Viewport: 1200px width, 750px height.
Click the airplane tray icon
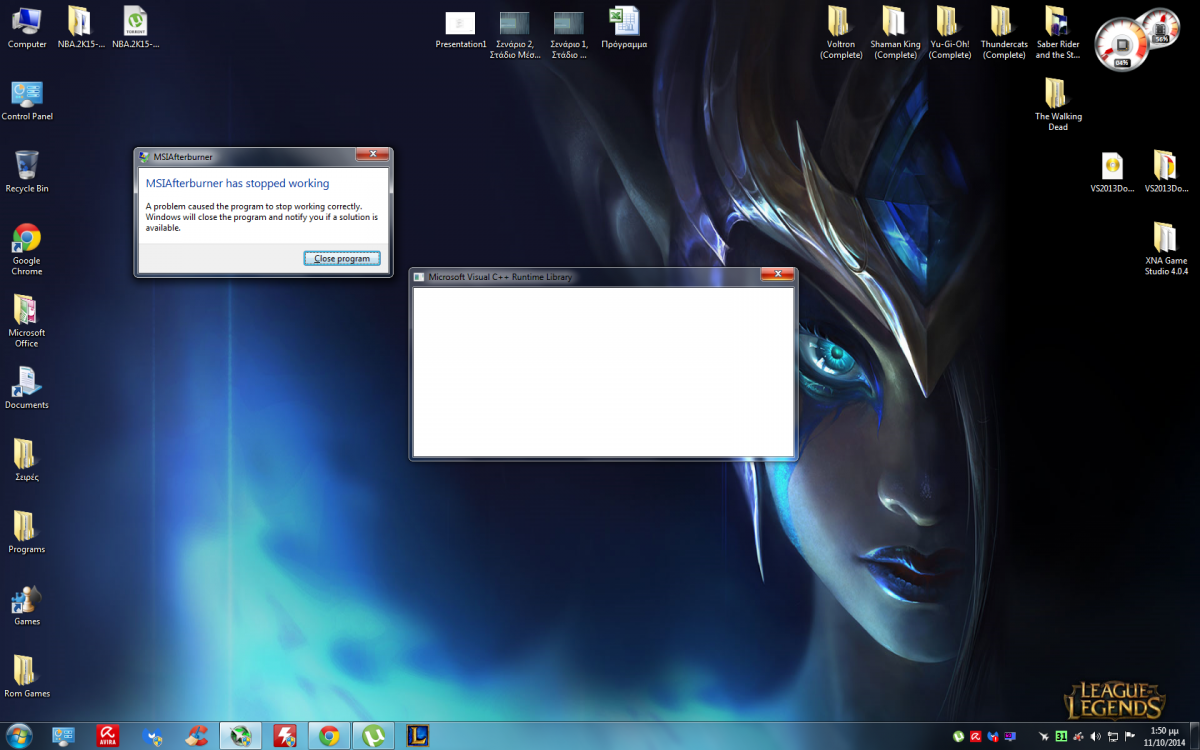click(1044, 737)
